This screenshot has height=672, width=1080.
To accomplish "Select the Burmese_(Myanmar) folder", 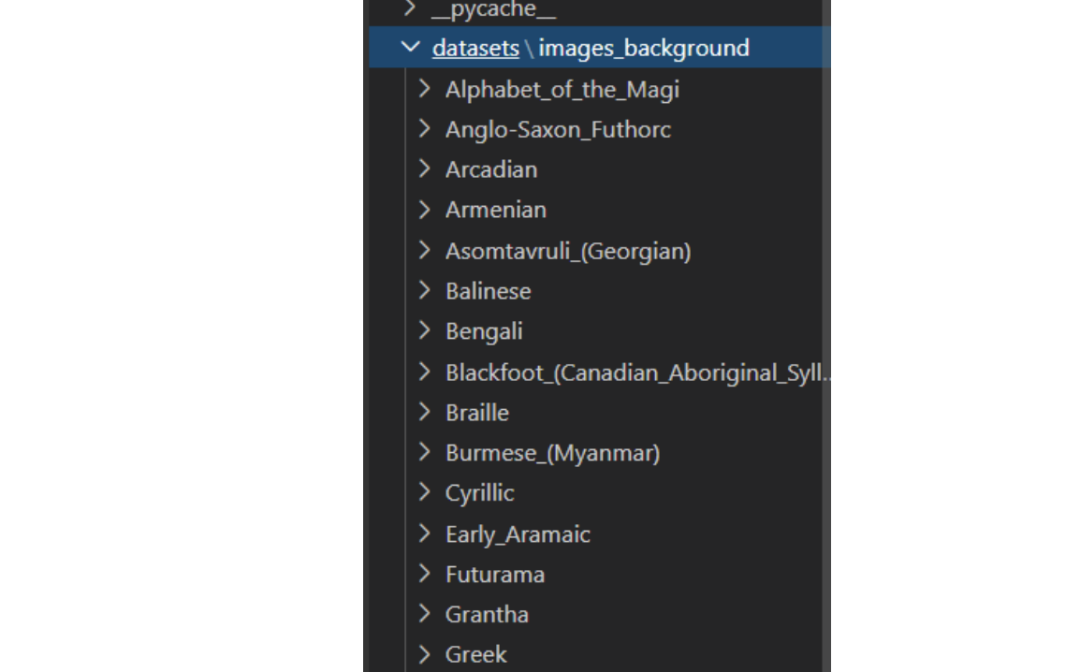I will [x=552, y=453].
